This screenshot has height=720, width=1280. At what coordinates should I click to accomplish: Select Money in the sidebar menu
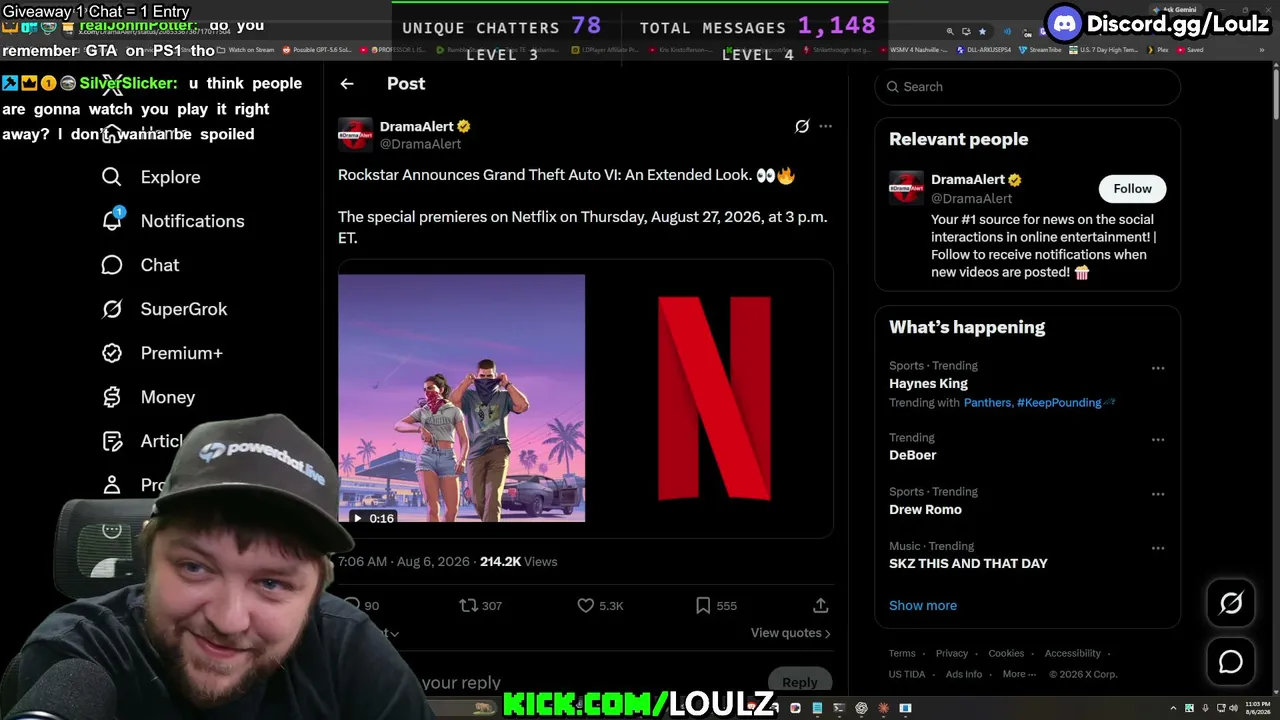(x=168, y=397)
